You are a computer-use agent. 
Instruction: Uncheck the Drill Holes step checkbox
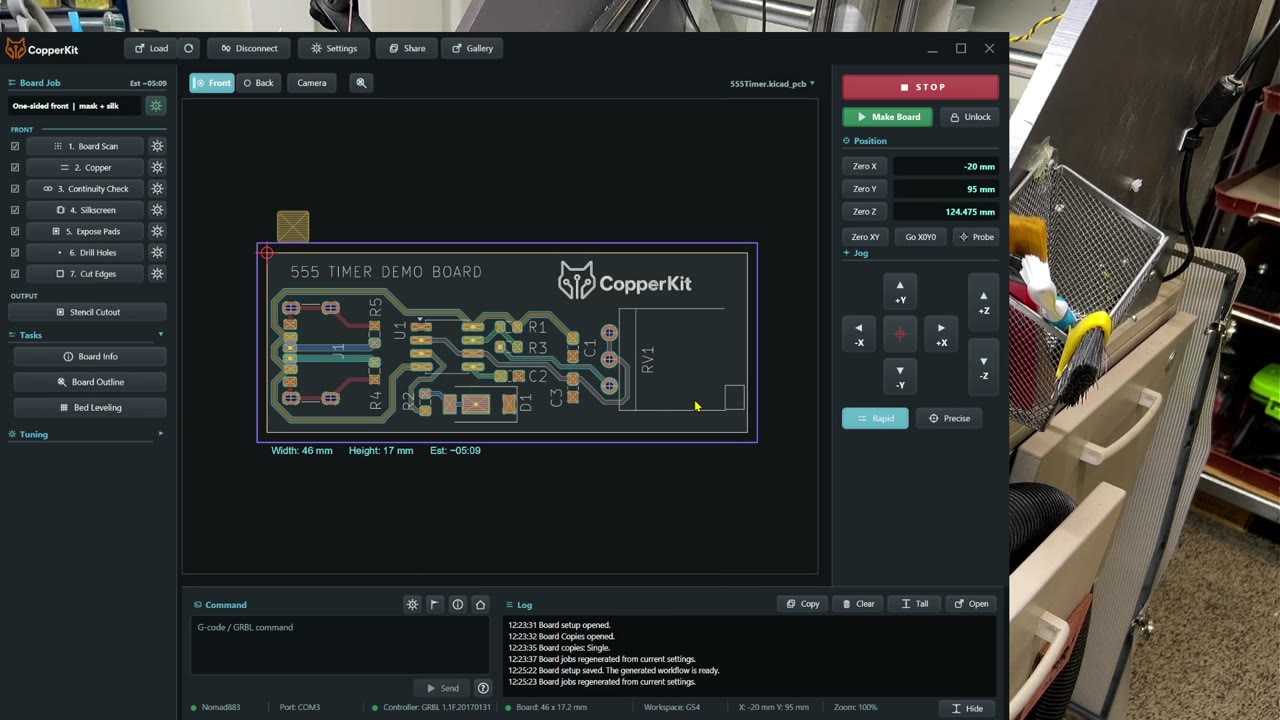click(15, 253)
